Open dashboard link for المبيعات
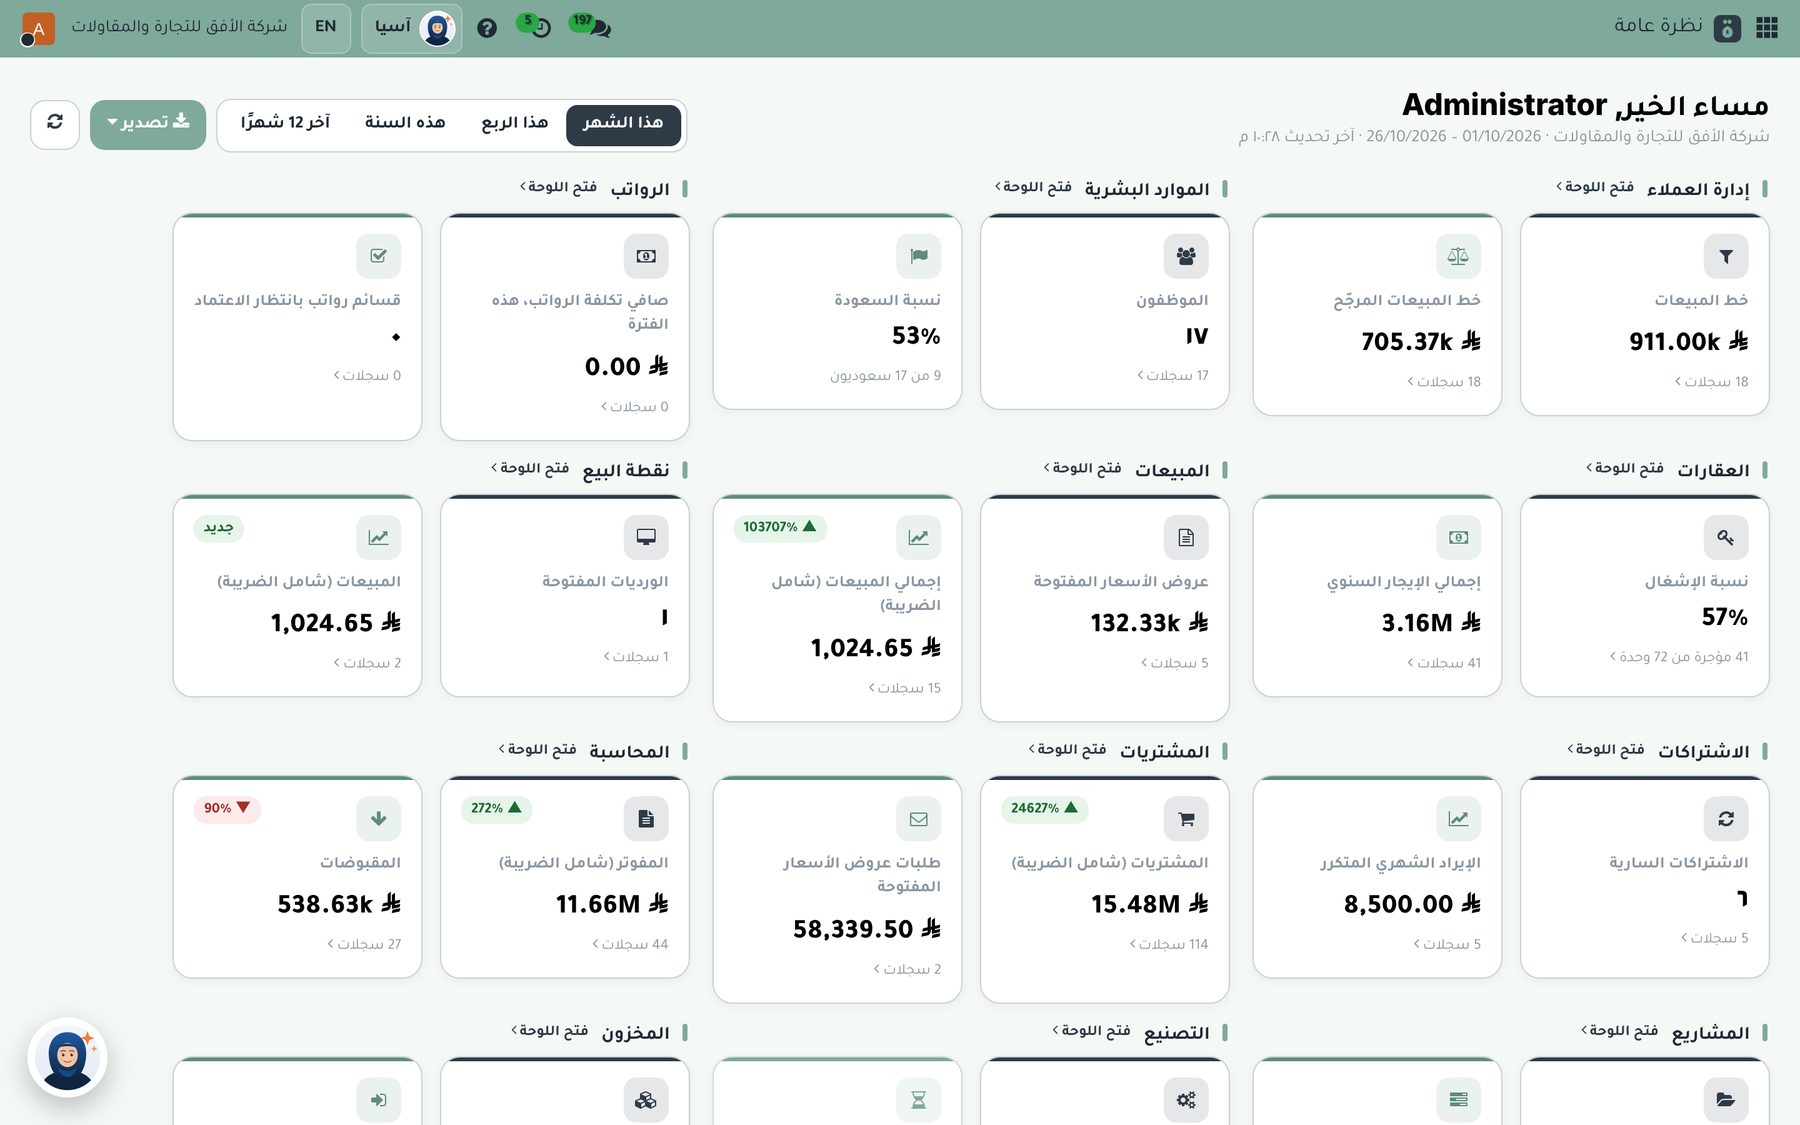 pyautogui.click(x=1083, y=468)
